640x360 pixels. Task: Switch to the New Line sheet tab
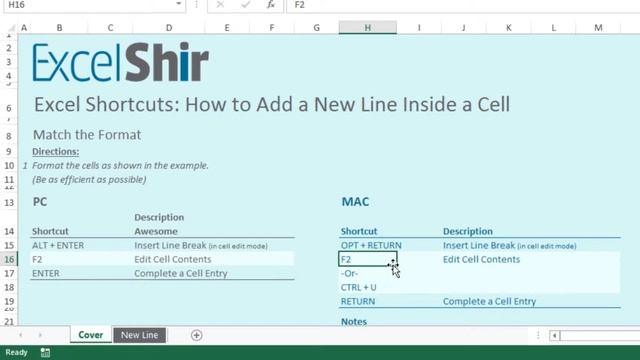tap(140, 335)
